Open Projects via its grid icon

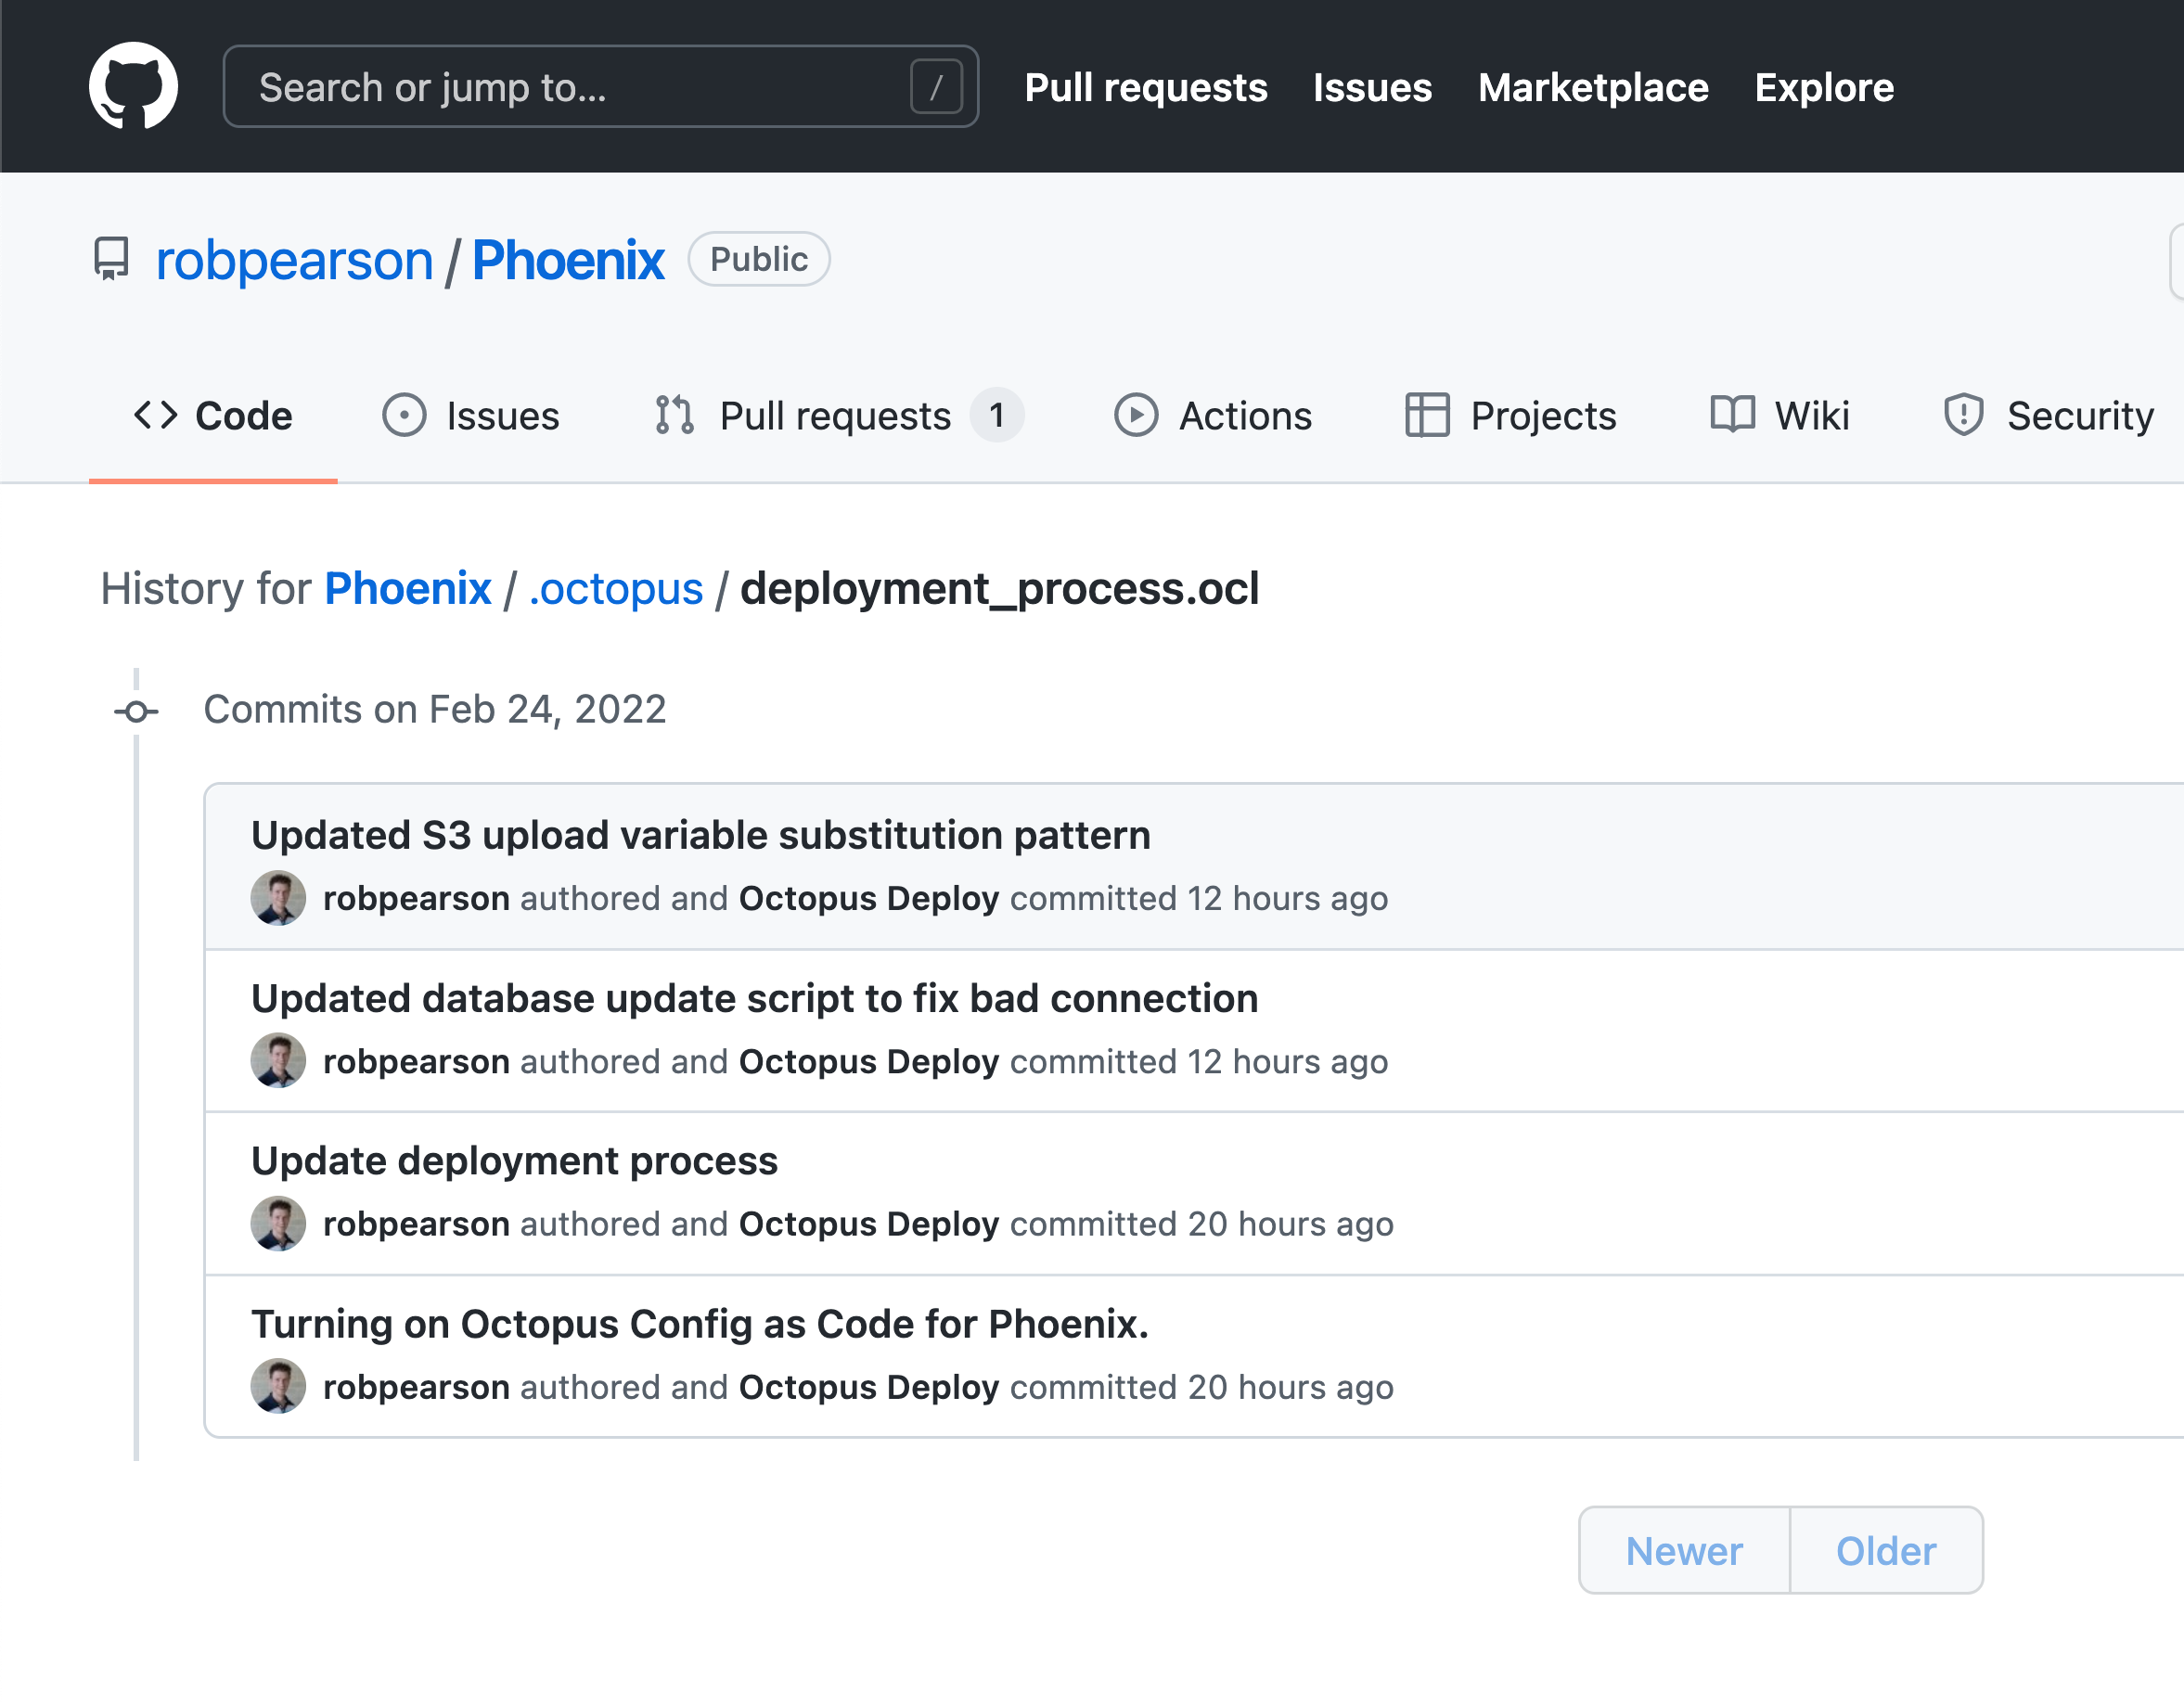tap(1428, 415)
